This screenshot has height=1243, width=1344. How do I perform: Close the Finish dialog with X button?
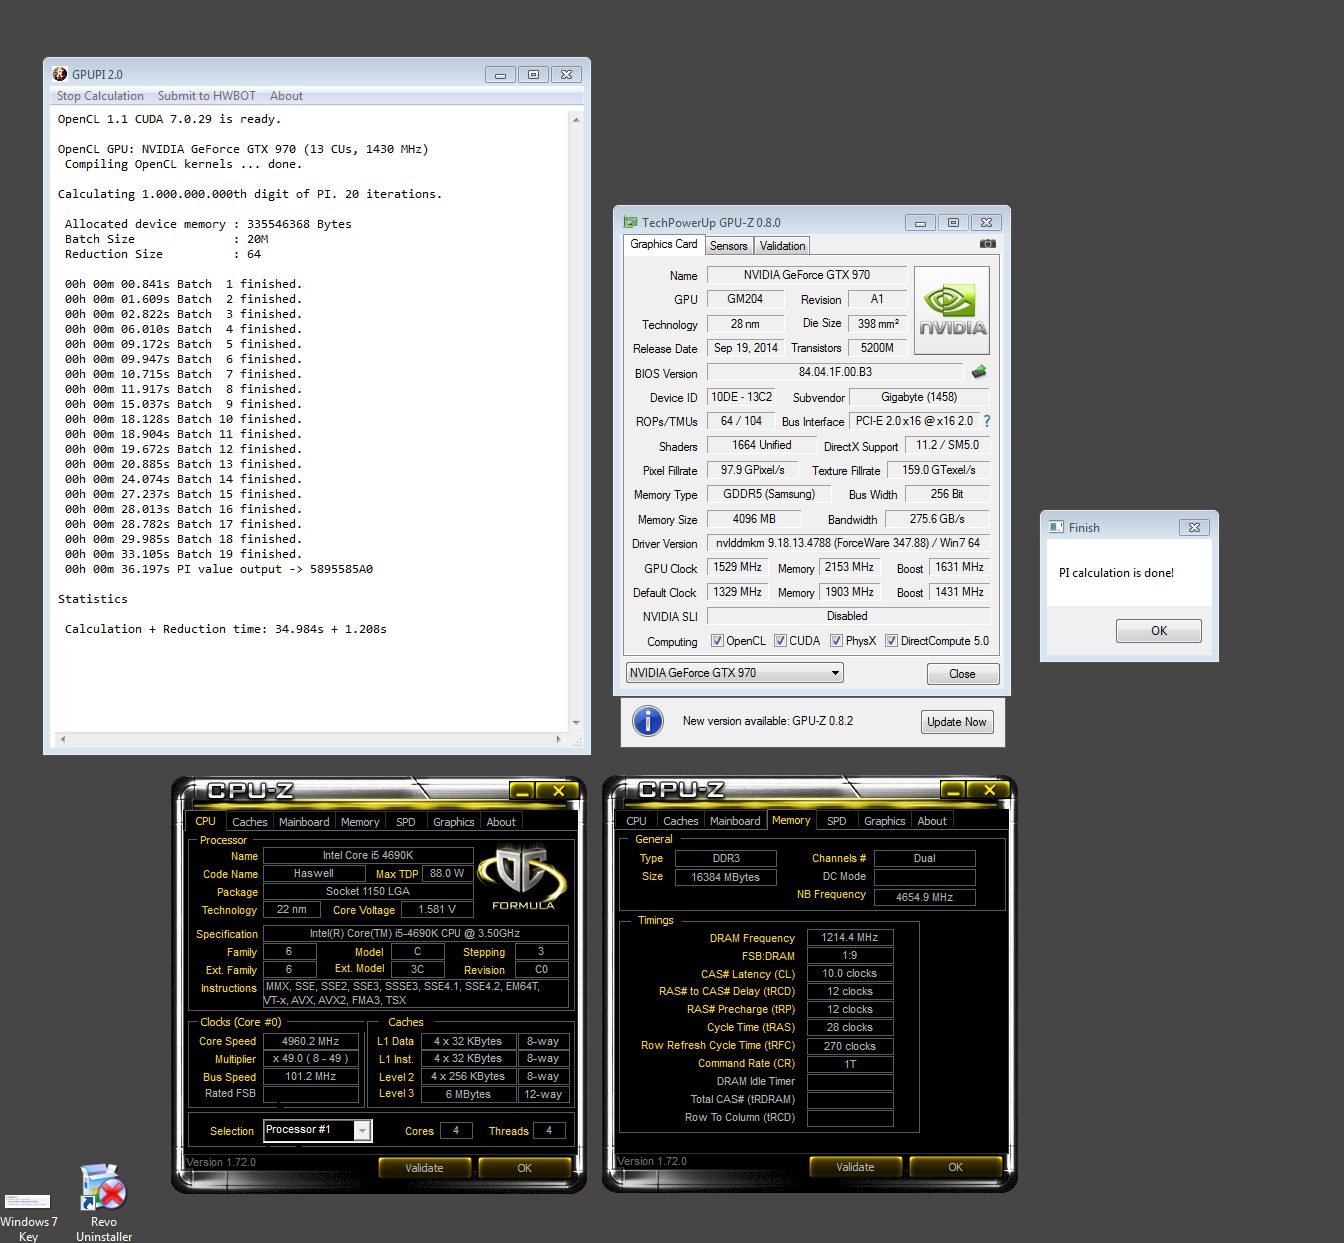(x=1194, y=527)
